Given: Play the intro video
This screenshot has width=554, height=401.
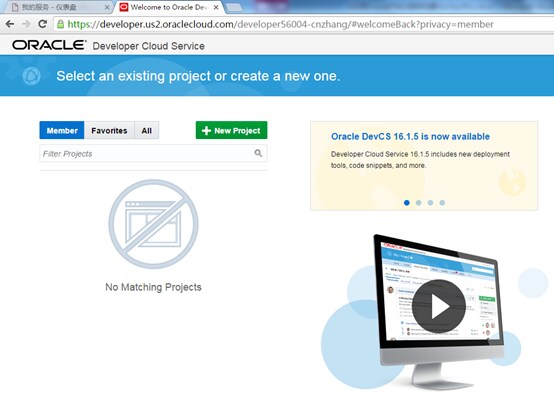Looking at the screenshot, I should tap(438, 306).
